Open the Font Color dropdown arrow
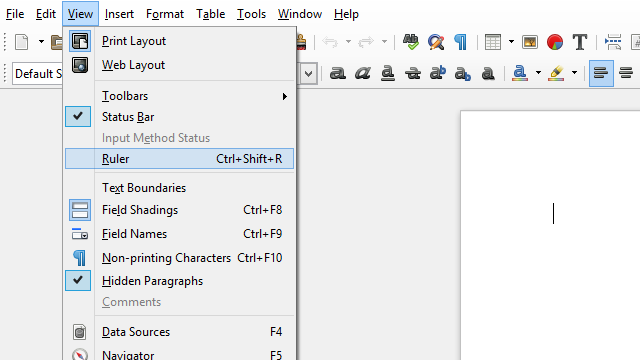640x360 pixels. tap(538, 73)
